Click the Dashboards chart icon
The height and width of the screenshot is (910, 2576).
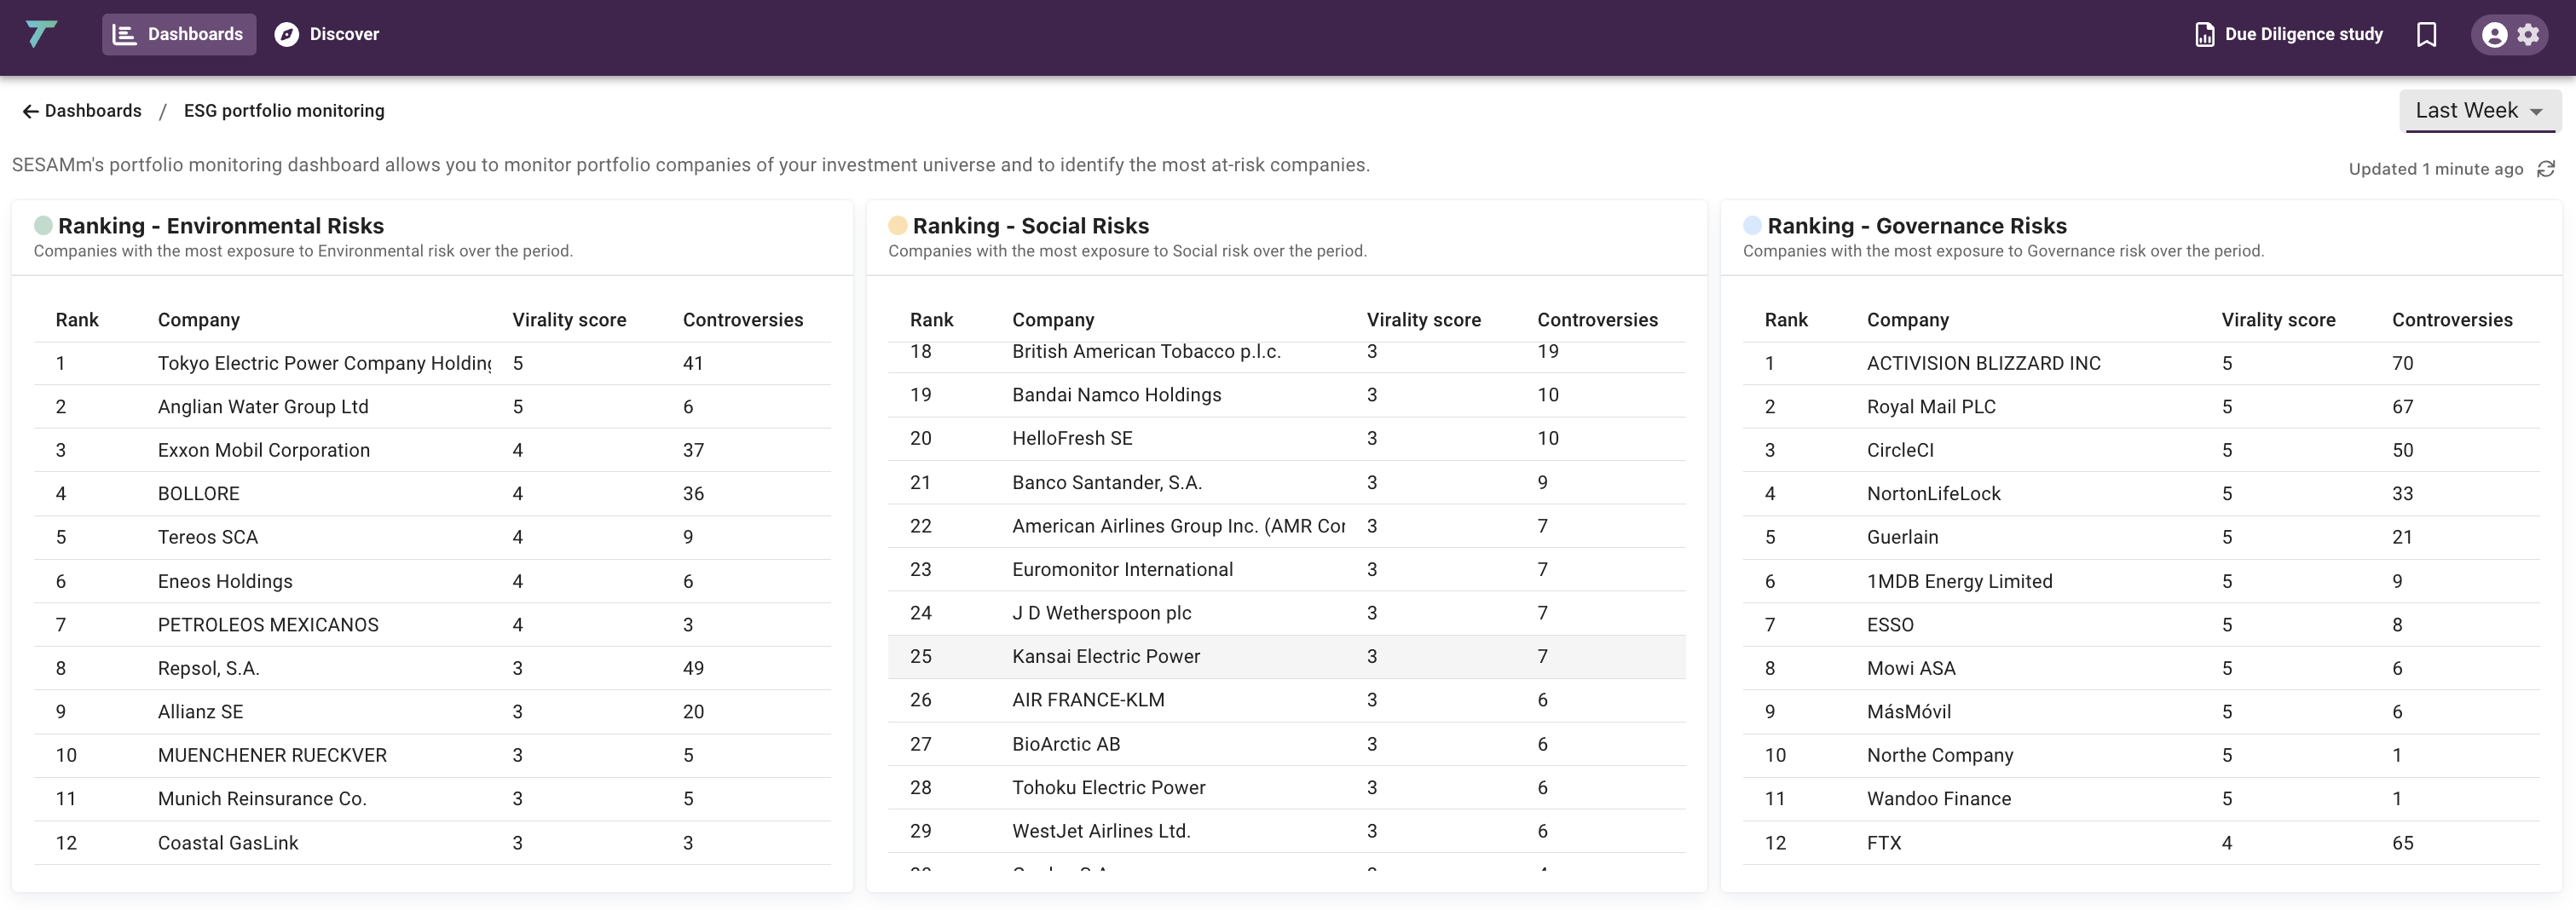click(x=124, y=34)
